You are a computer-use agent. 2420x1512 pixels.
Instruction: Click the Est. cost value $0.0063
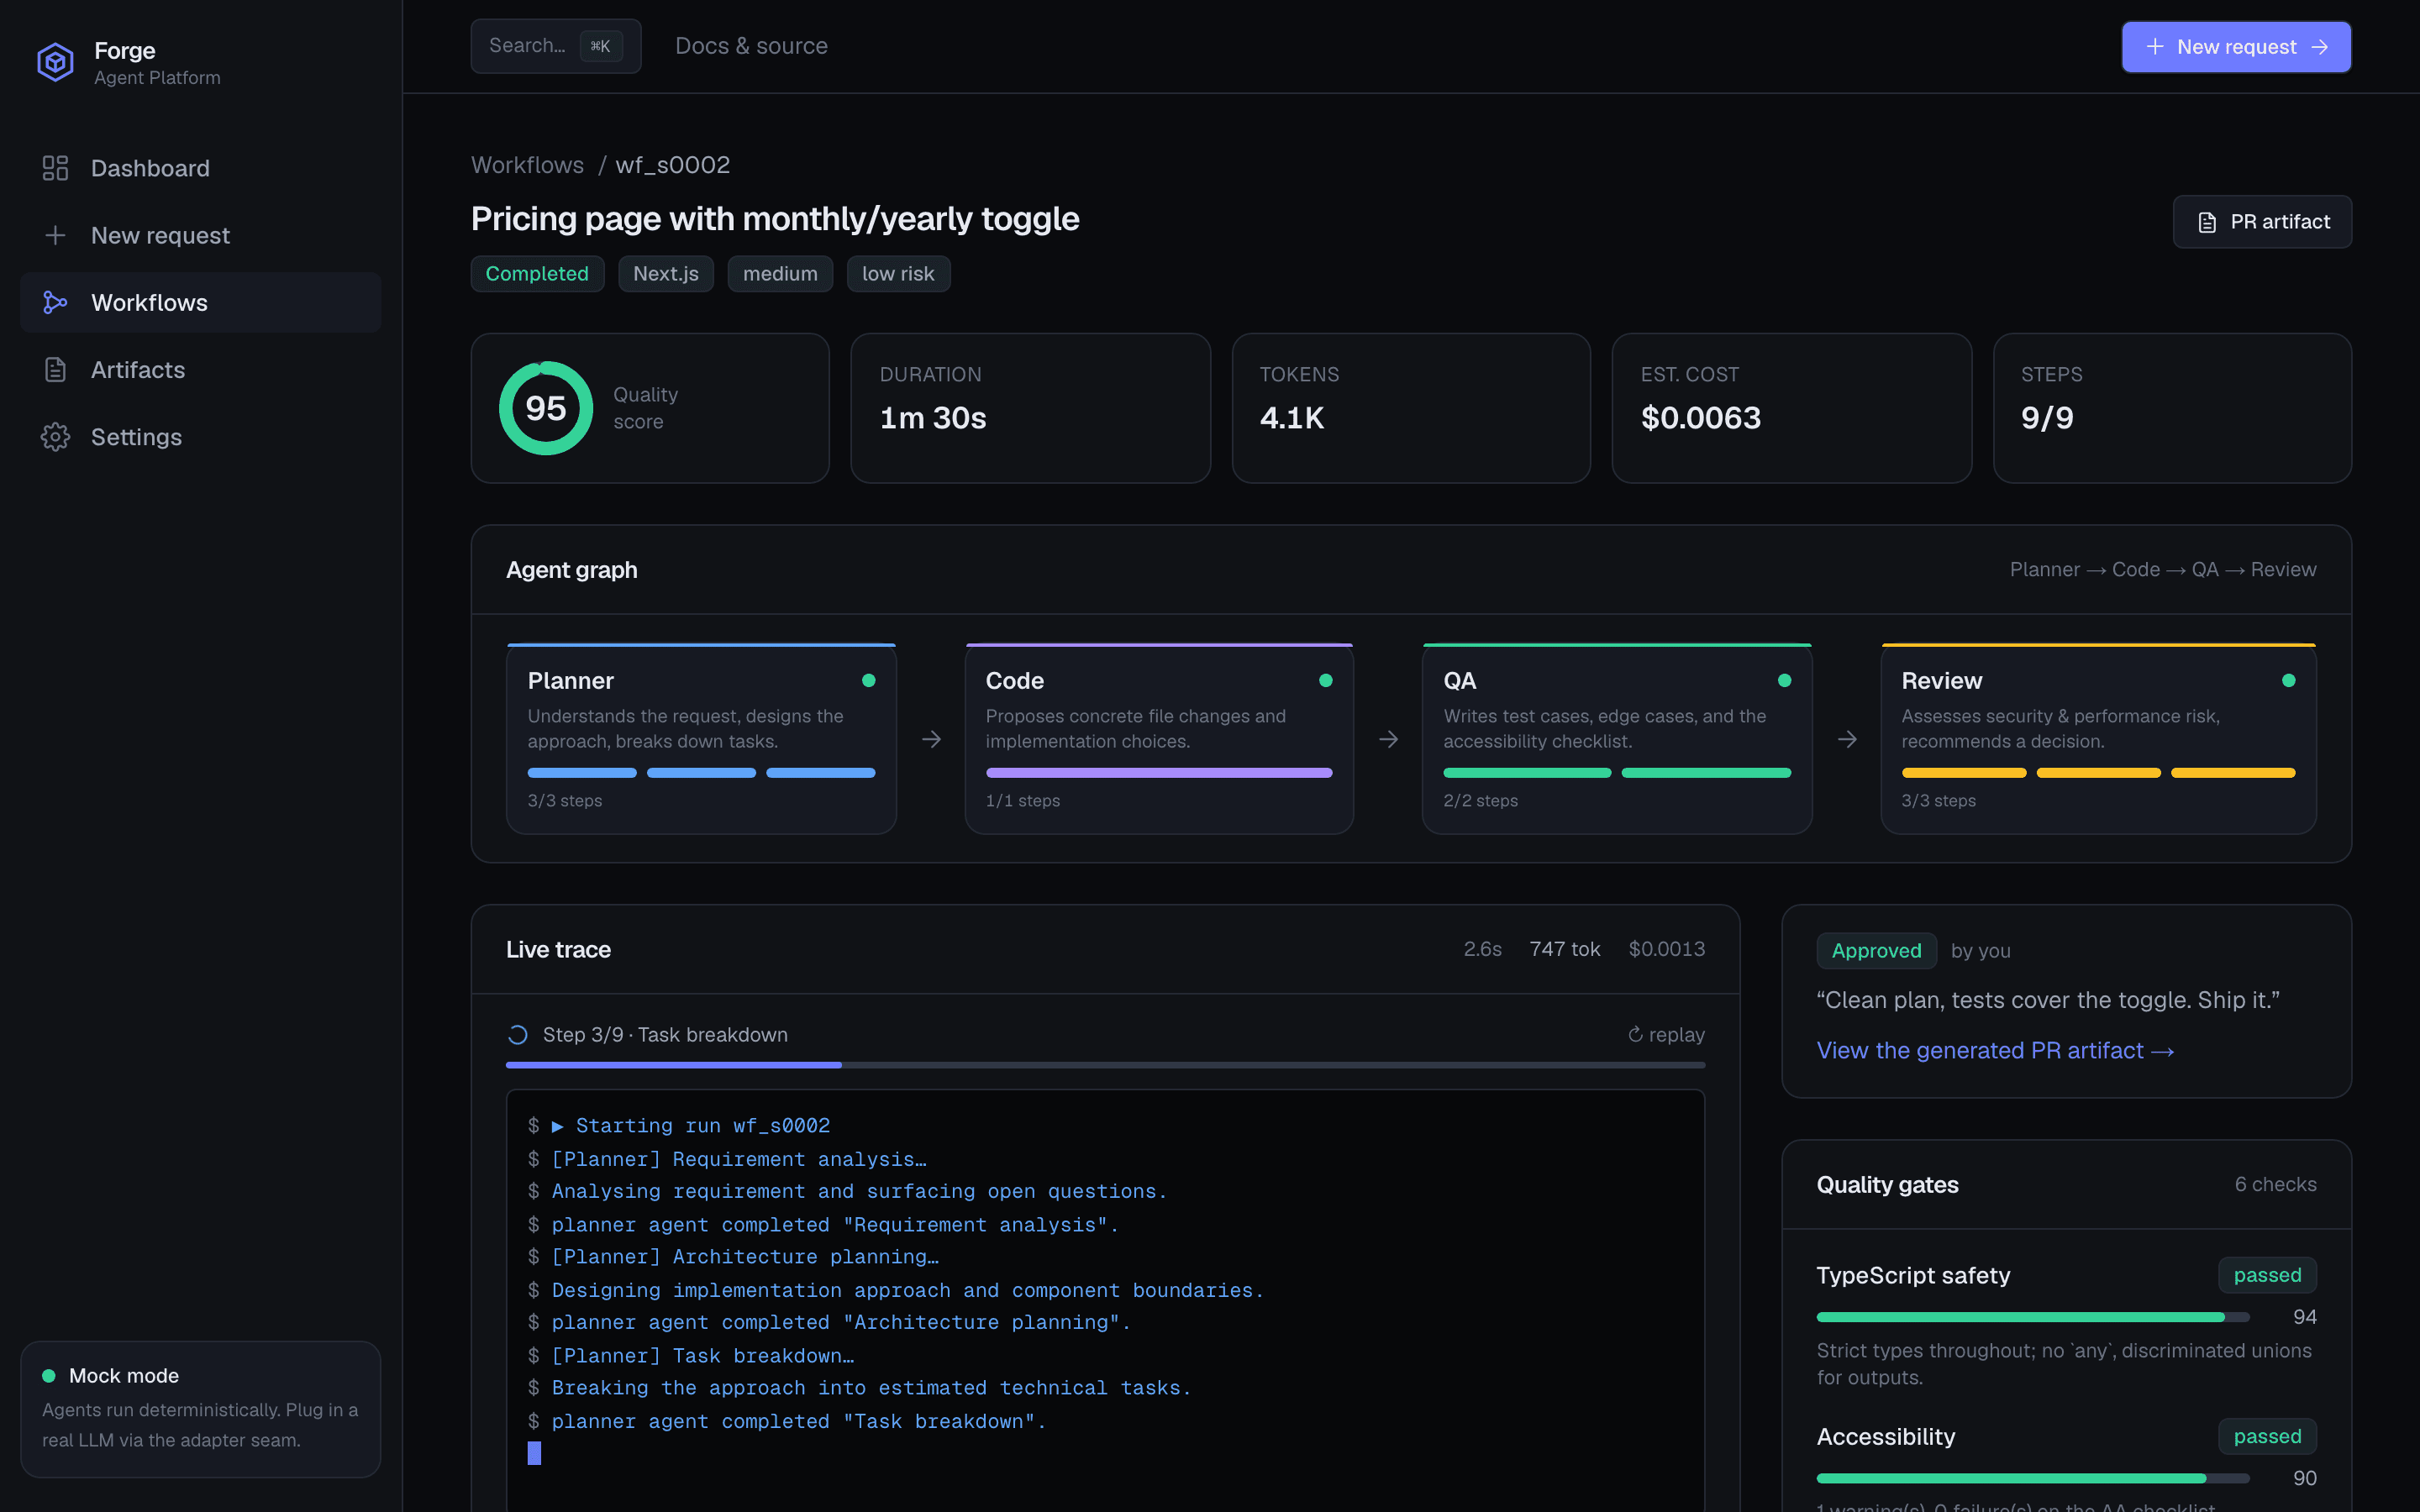coord(1700,418)
